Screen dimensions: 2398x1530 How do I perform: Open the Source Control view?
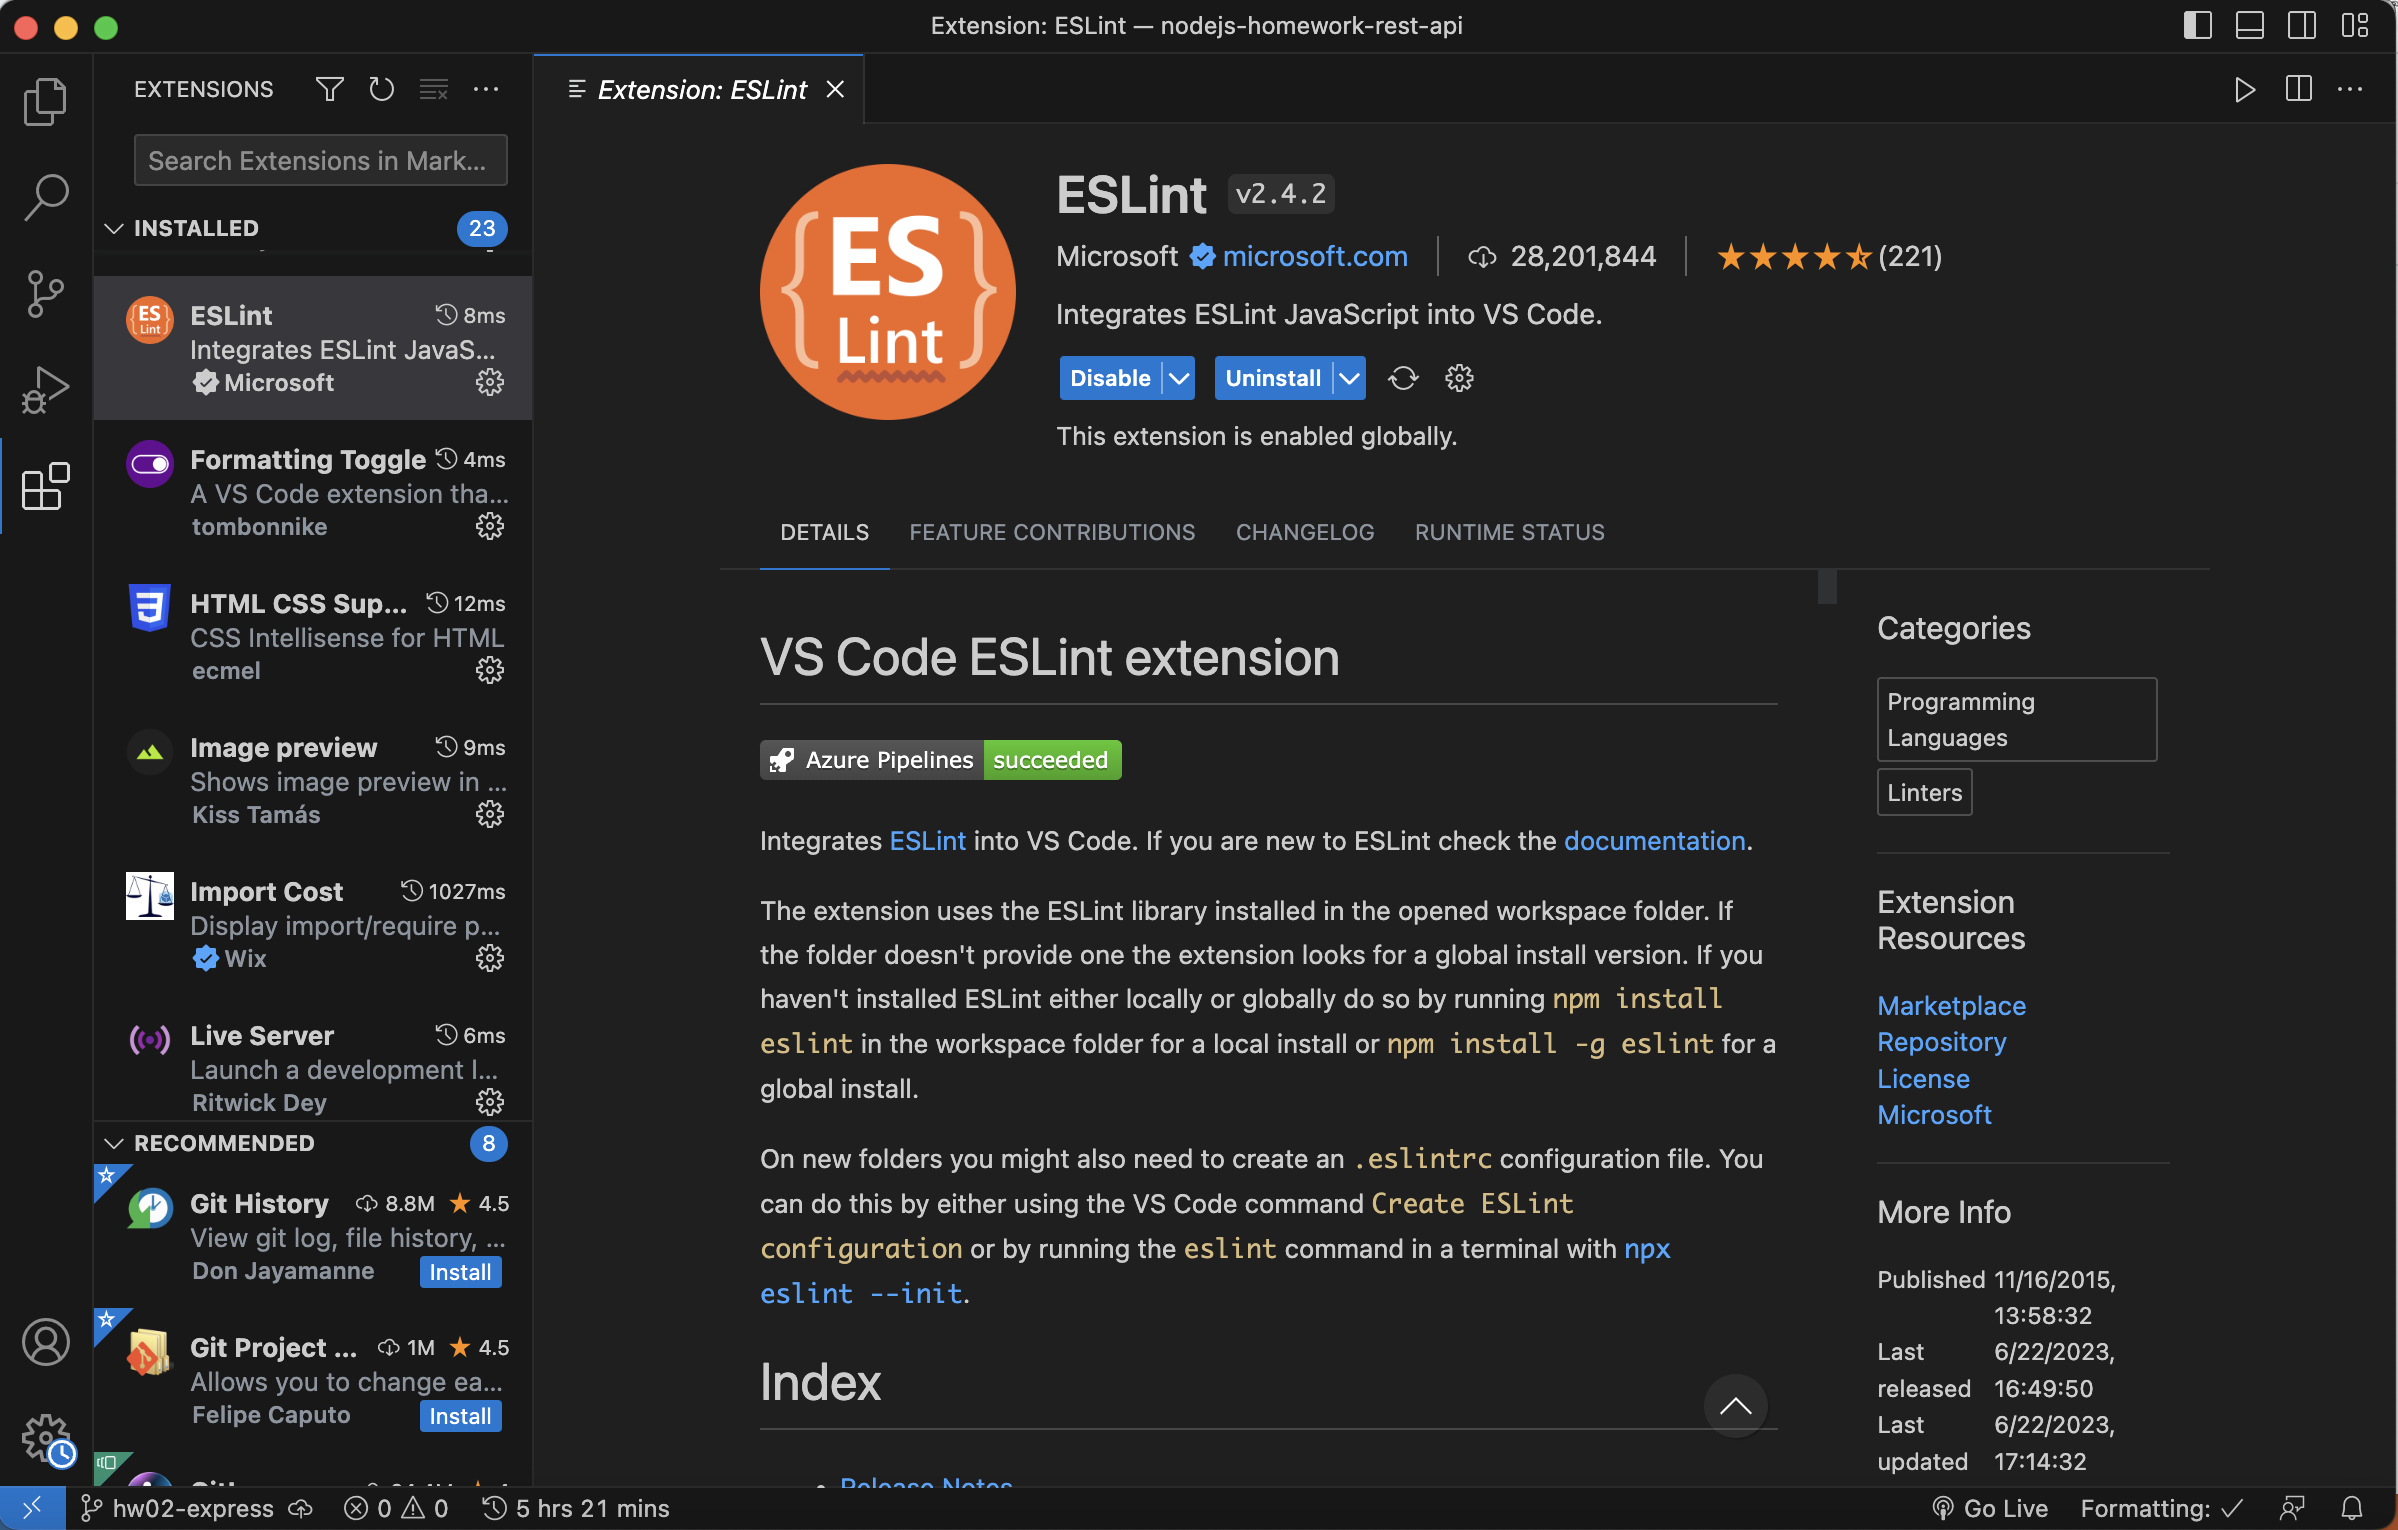pos(45,293)
